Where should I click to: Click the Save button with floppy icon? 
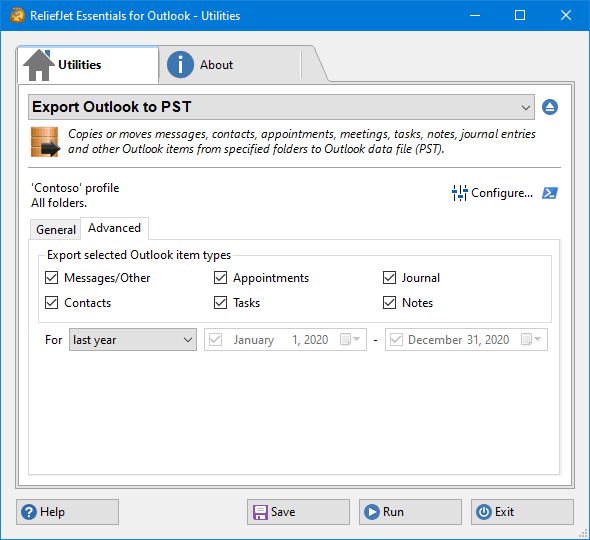(298, 512)
